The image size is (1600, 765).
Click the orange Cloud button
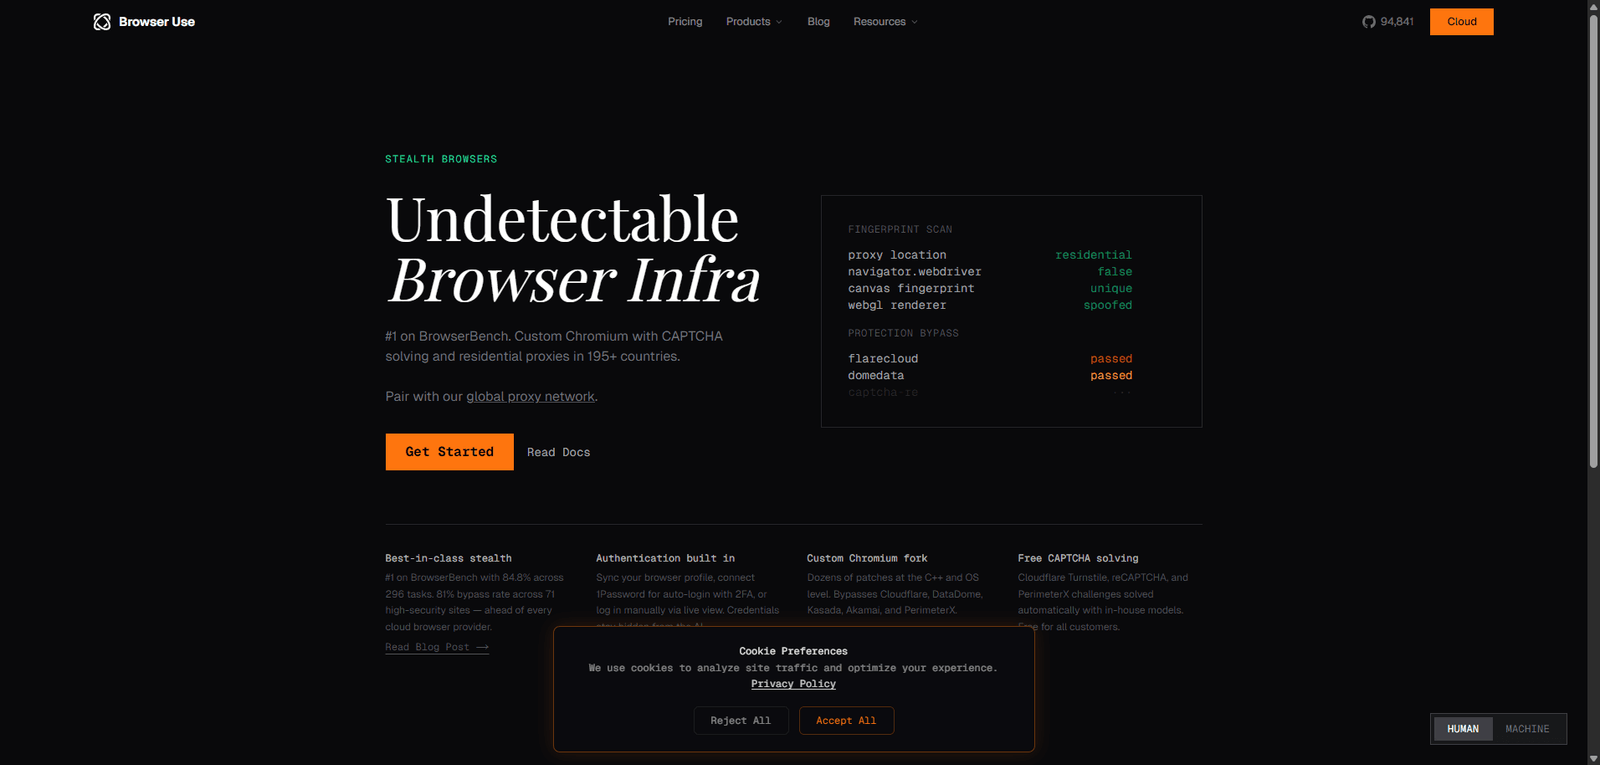pos(1461,22)
